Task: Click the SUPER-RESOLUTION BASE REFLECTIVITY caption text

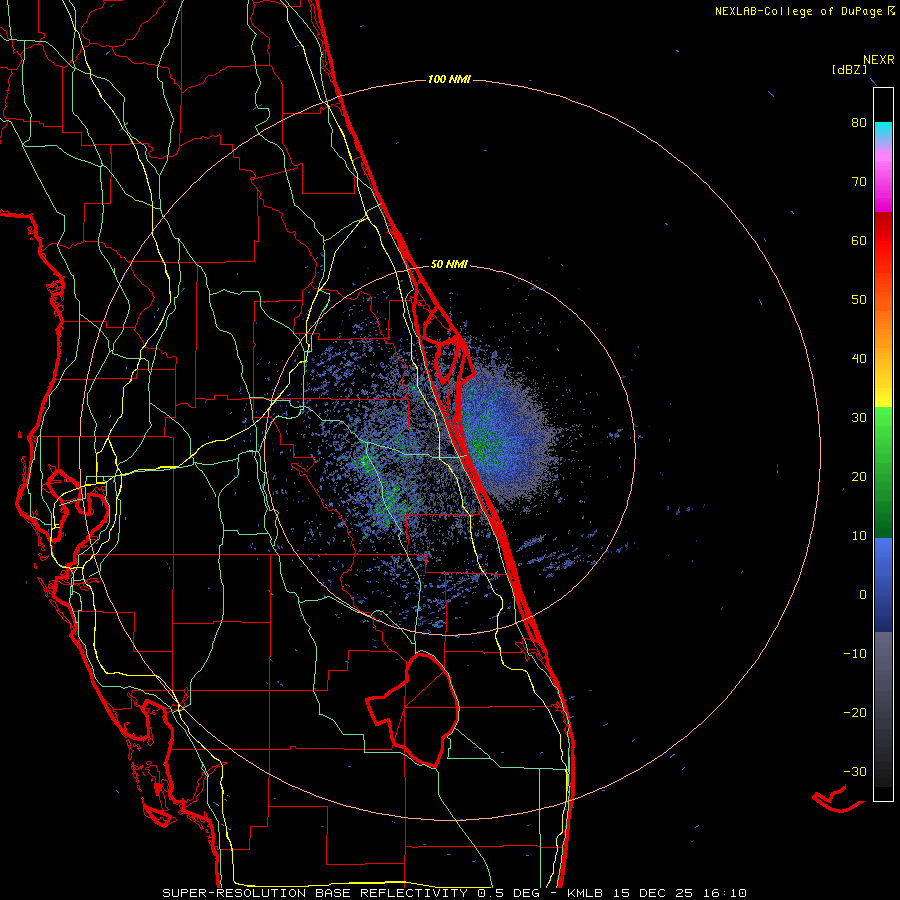Action: [315, 893]
